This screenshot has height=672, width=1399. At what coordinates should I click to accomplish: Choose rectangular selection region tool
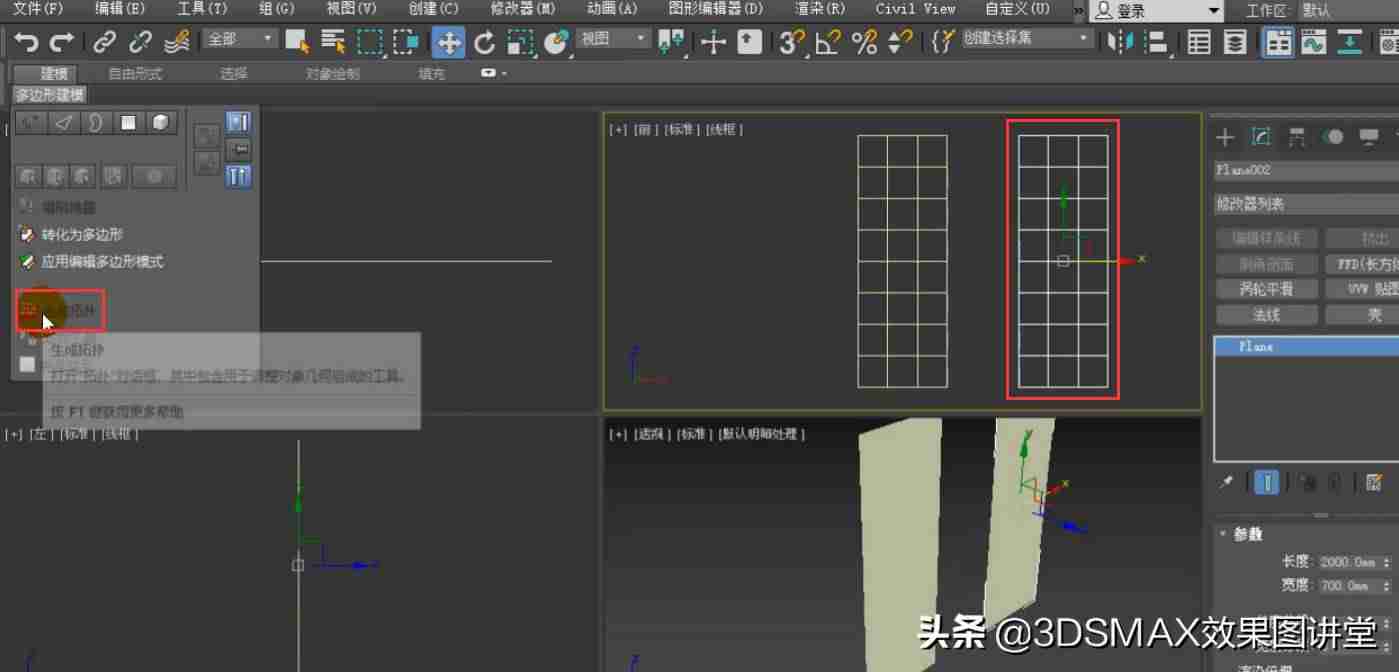click(x=370, y=42)
